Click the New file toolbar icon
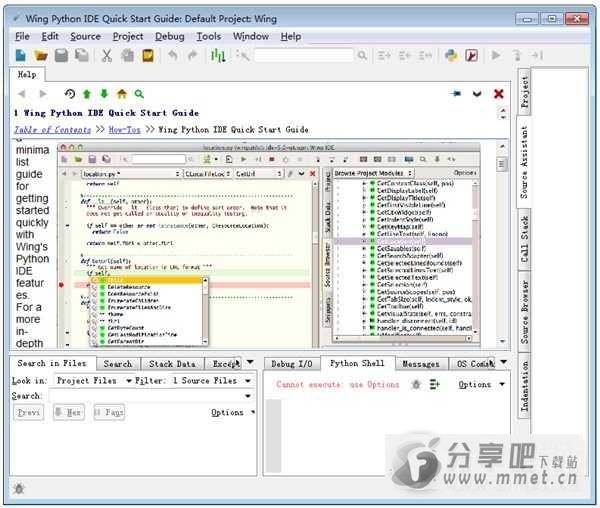The image size is (600, 508). click(x=21, y=56)
